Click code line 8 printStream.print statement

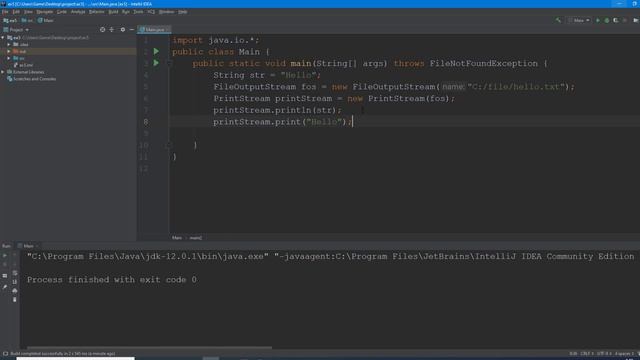[282, 122]
